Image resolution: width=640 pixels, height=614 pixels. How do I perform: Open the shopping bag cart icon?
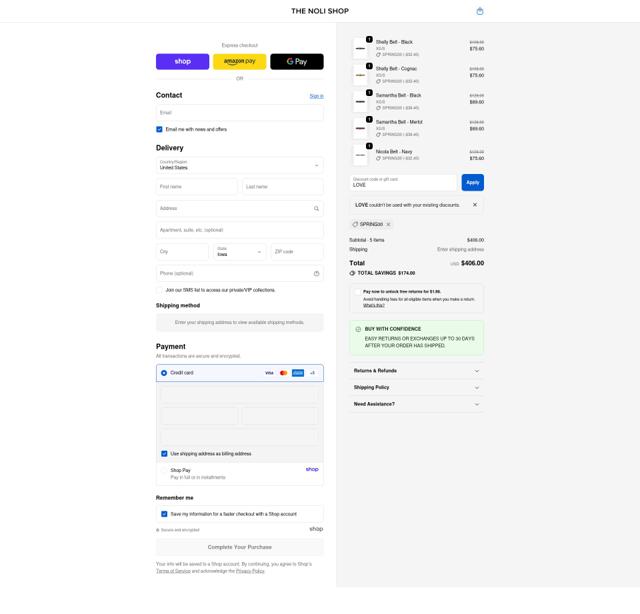pyautogui.click(x=480, y=11)
